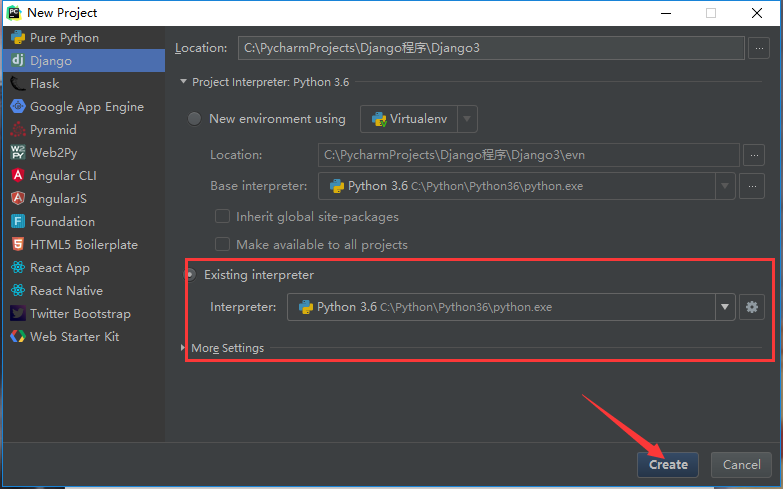Click the Twitter Bootstrap bird icon

point(18,313)
